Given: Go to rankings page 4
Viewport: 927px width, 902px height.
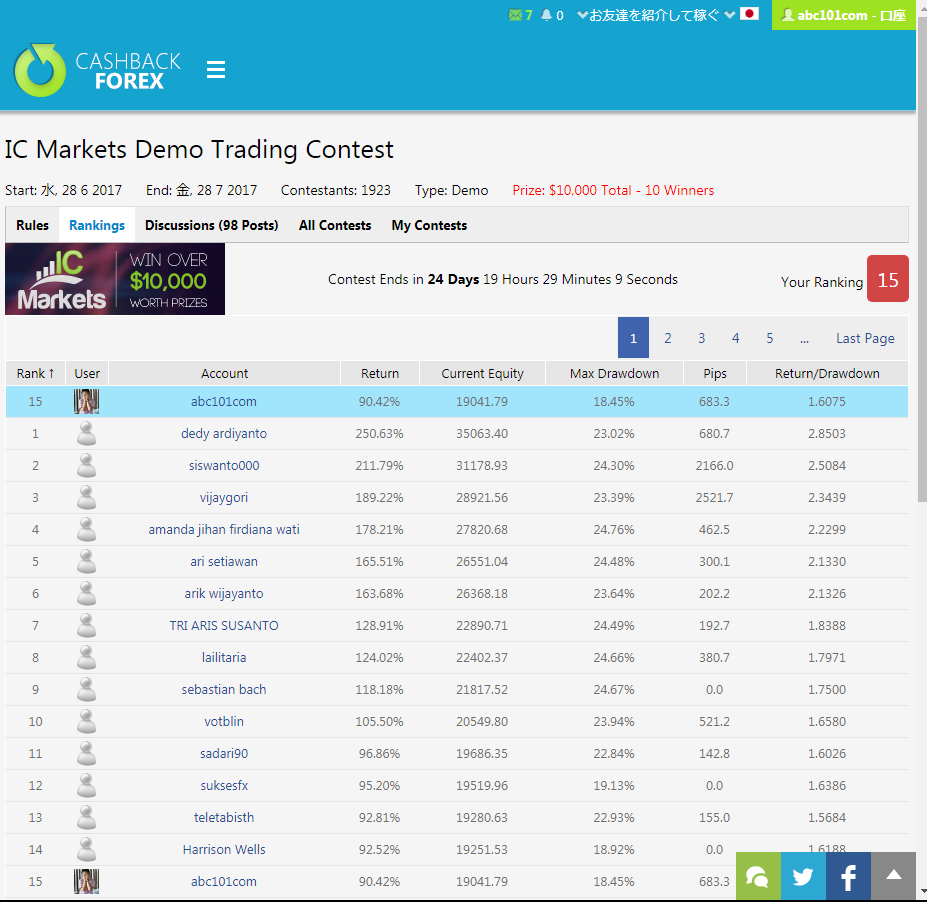Looking at the screenshot, I should point(735,338).
